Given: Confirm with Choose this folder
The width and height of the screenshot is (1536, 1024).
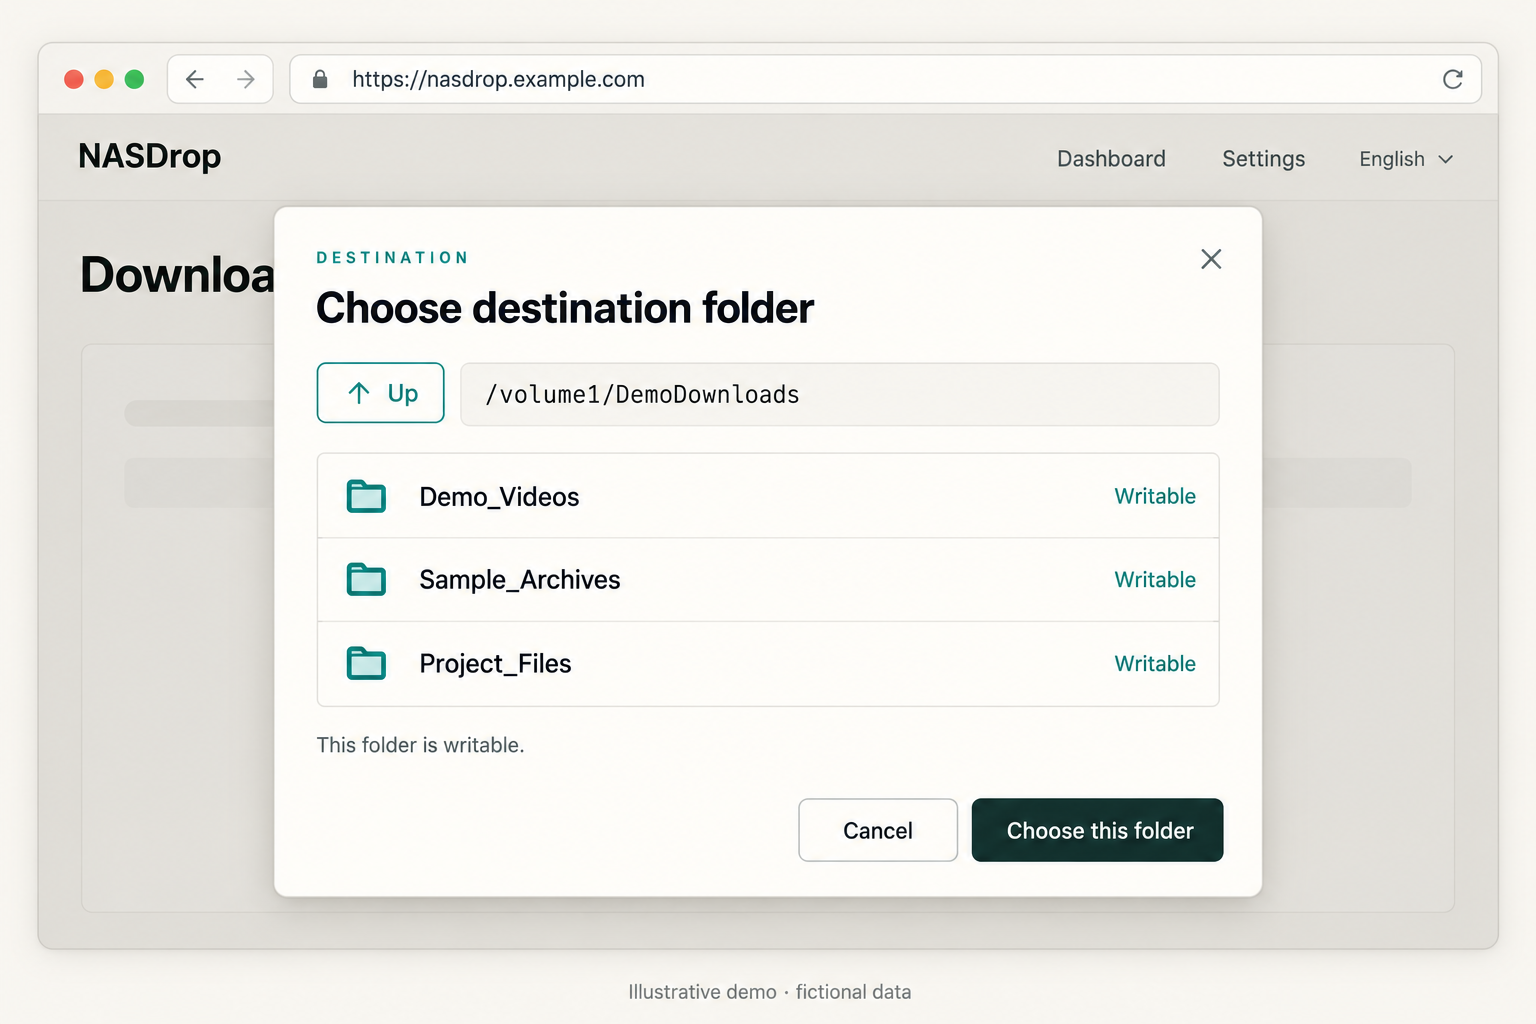Looking at the screenshot, I should [1098, 830].
